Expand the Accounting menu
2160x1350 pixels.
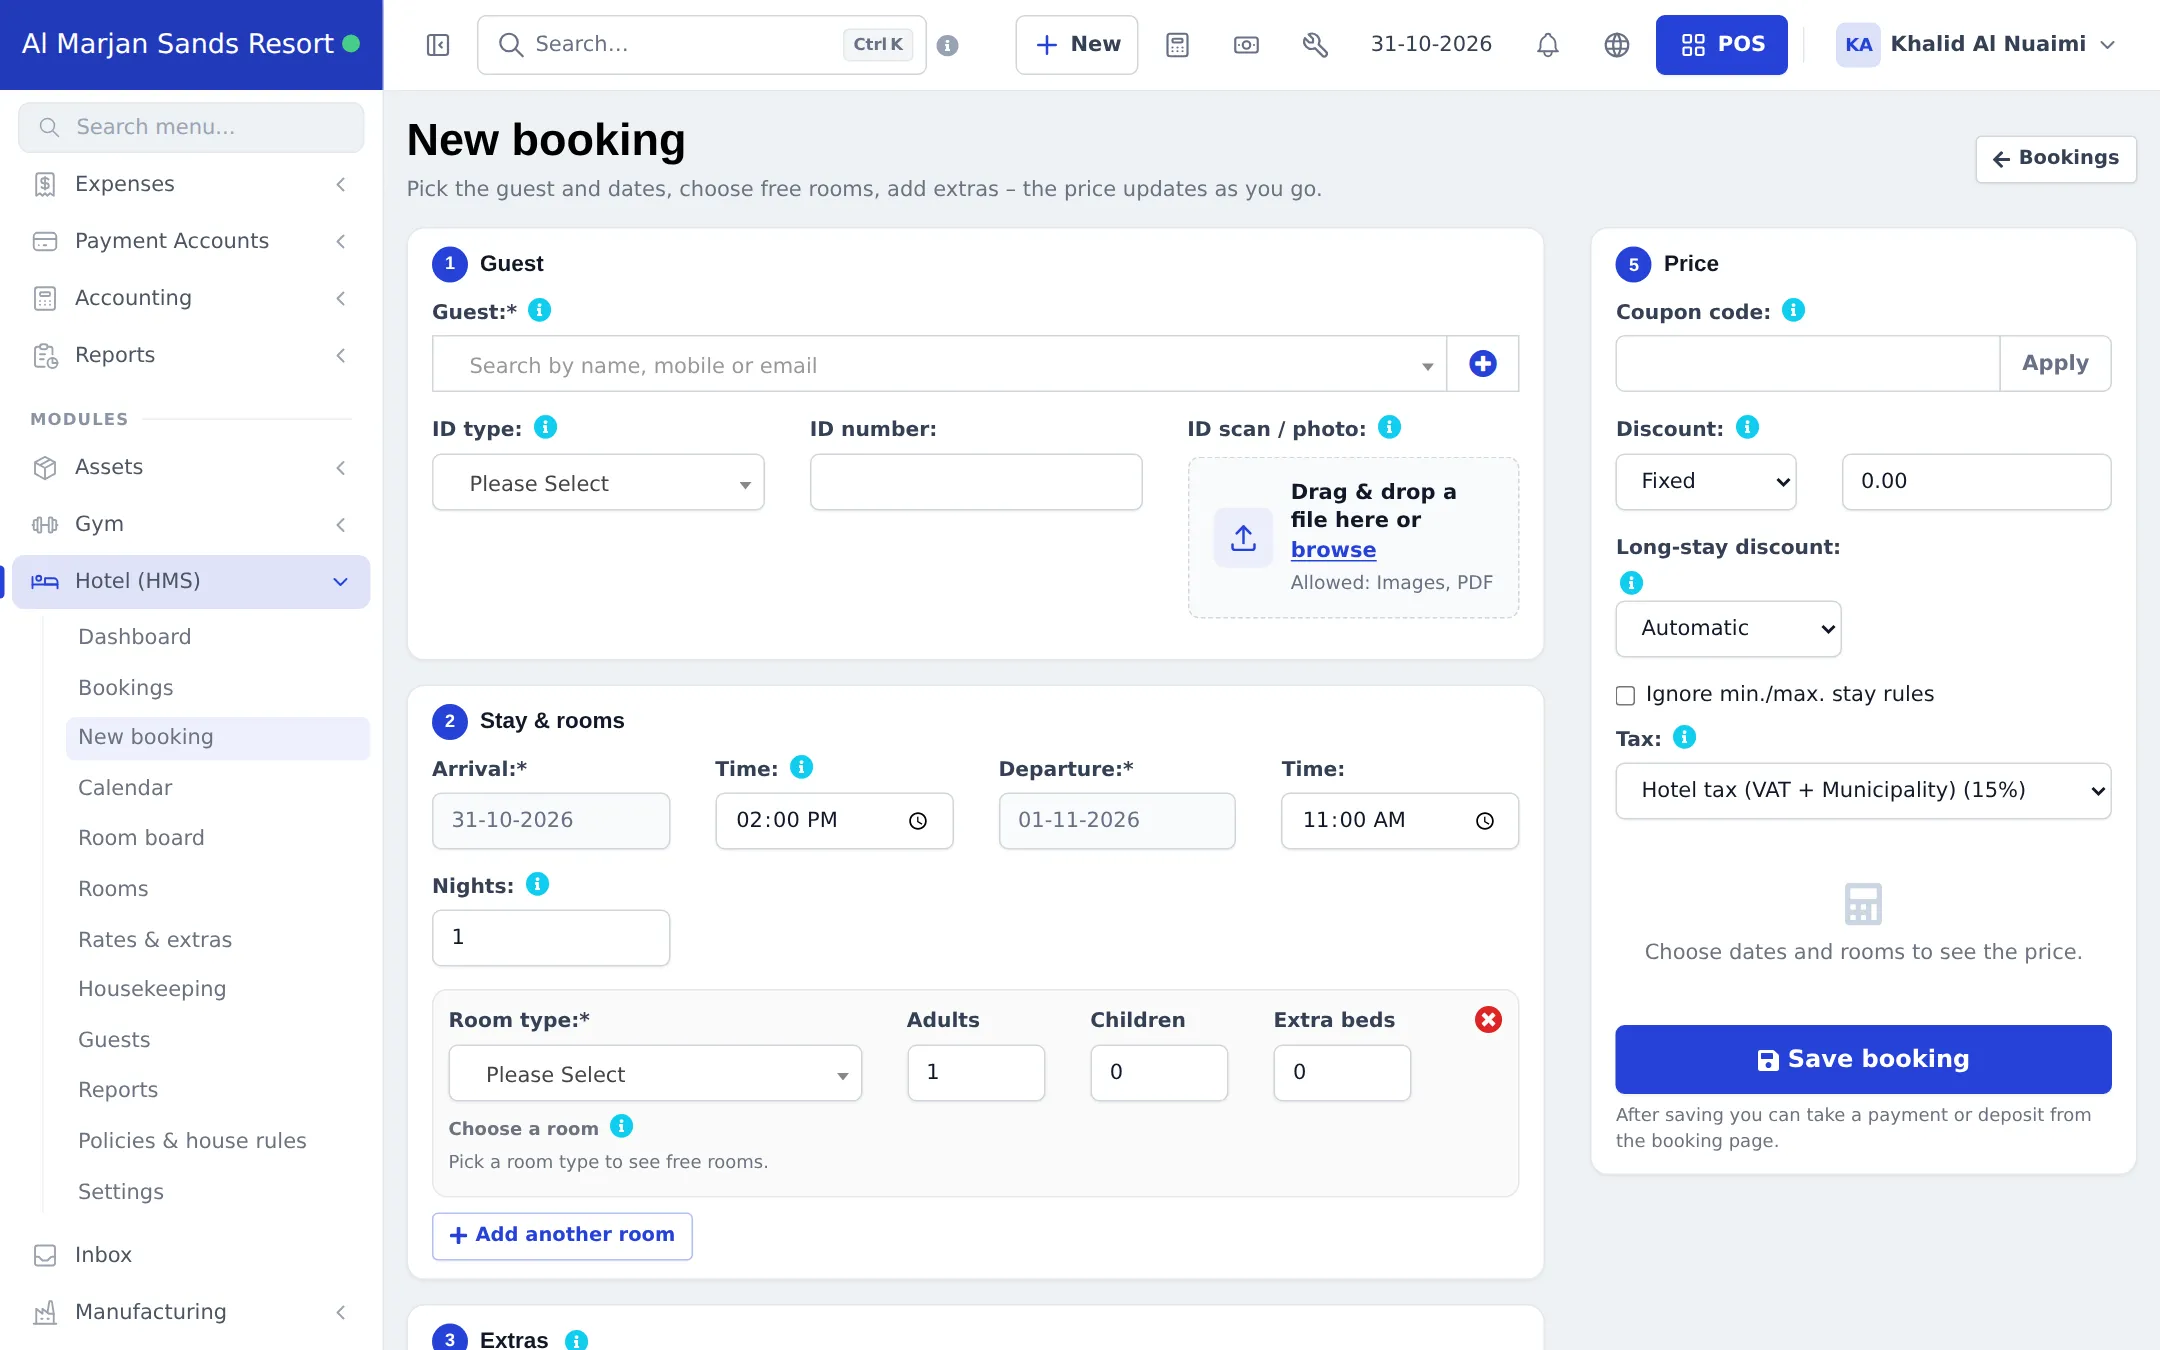click(x=191, y=298)
